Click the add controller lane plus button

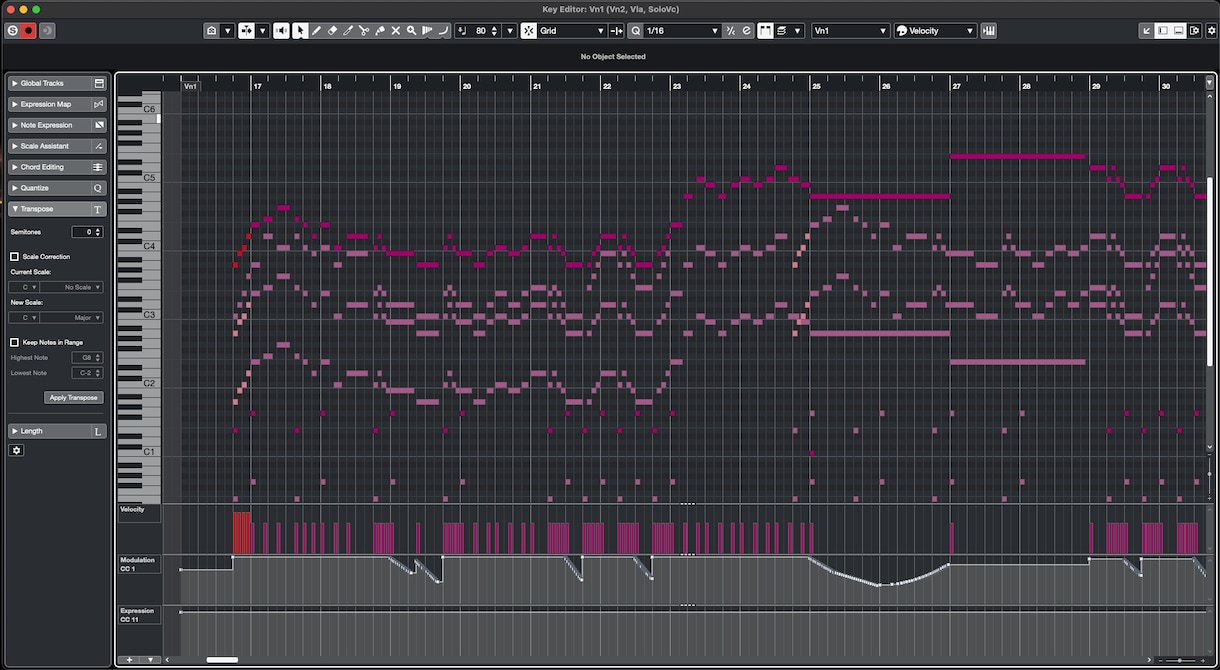[128, 660]
